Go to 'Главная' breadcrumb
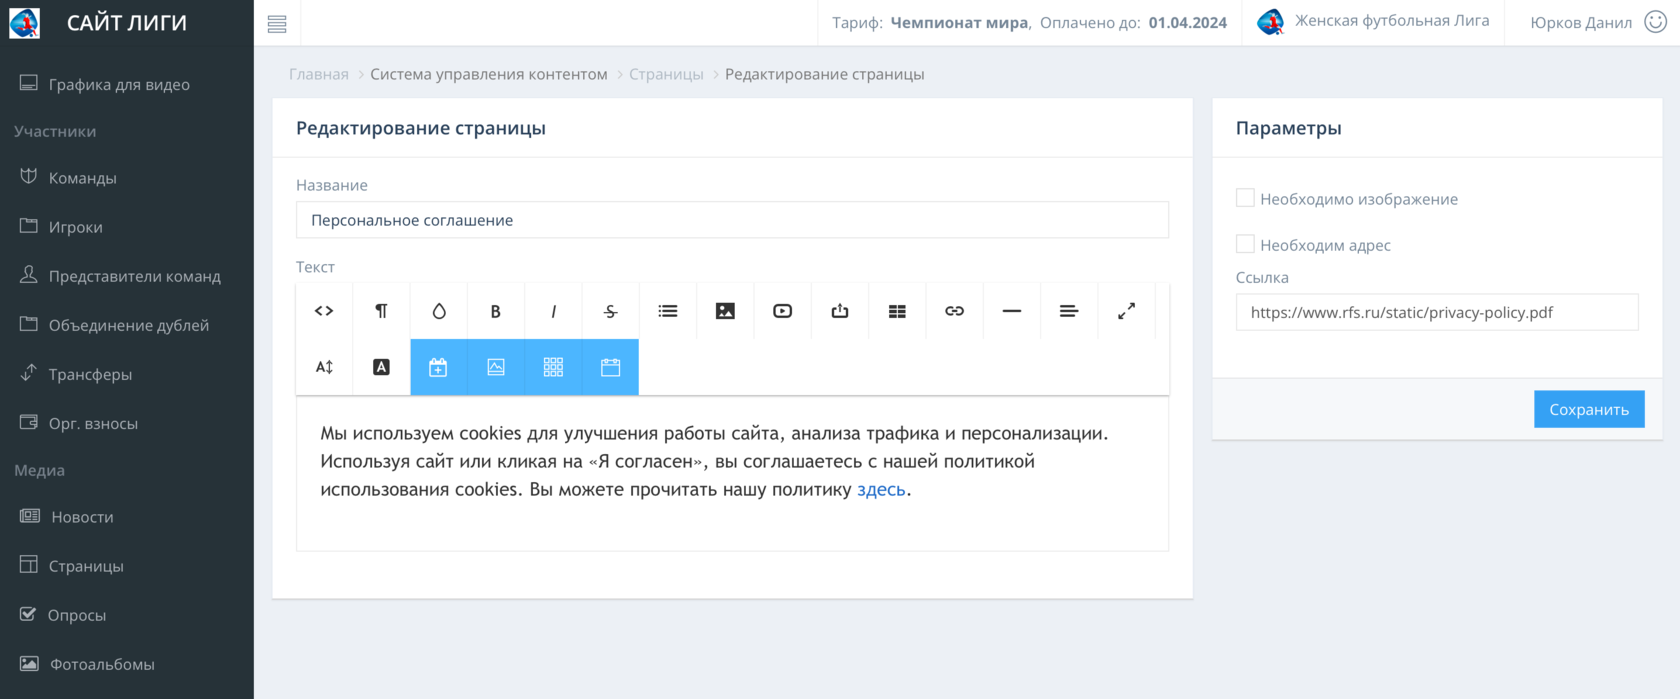 point(319,74)
